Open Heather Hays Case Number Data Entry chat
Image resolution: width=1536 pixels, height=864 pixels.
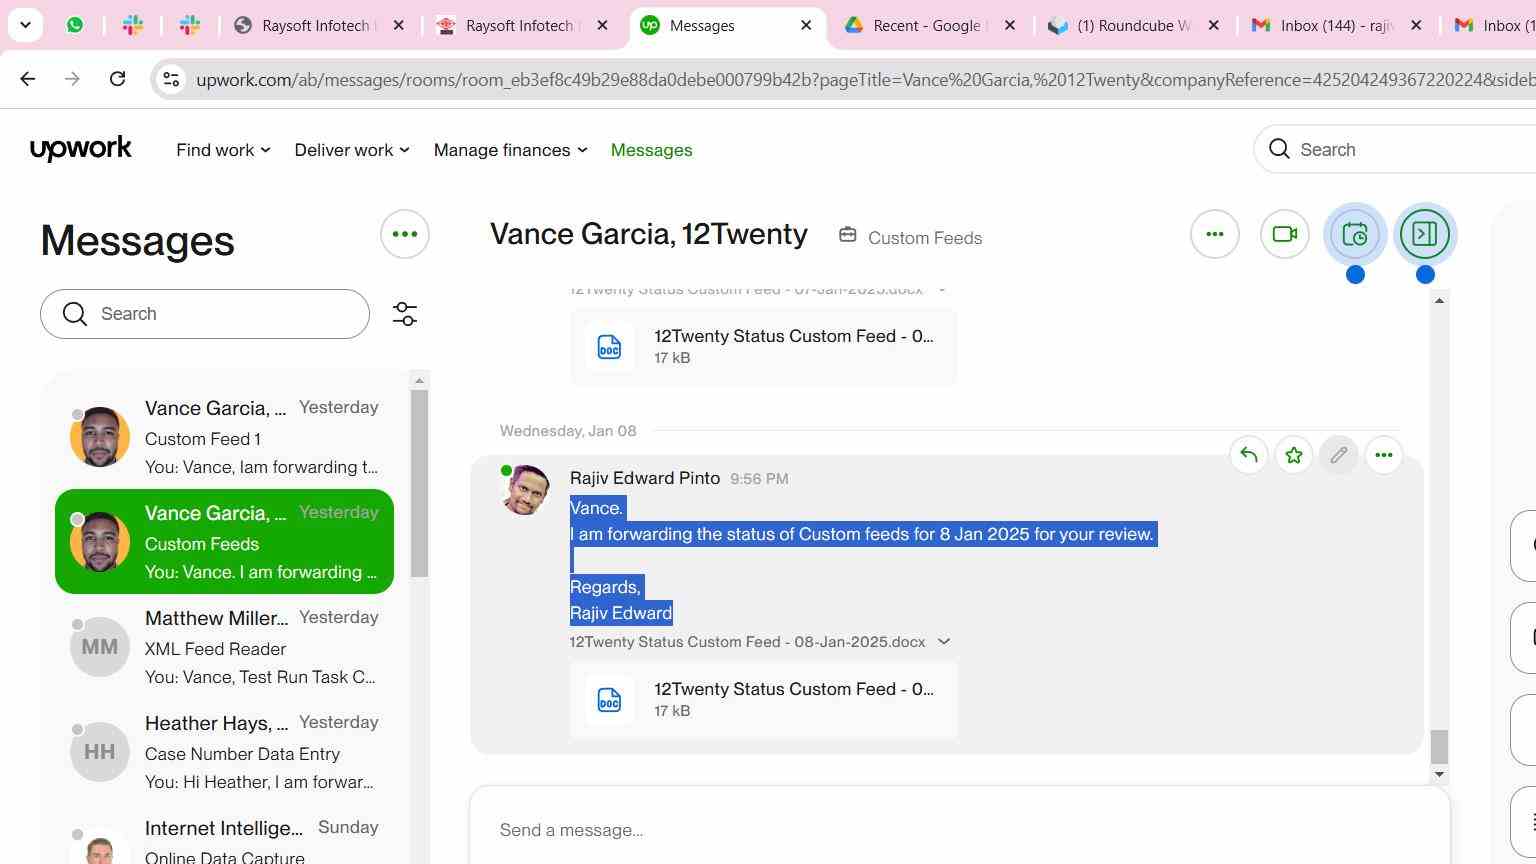(224, 752)
